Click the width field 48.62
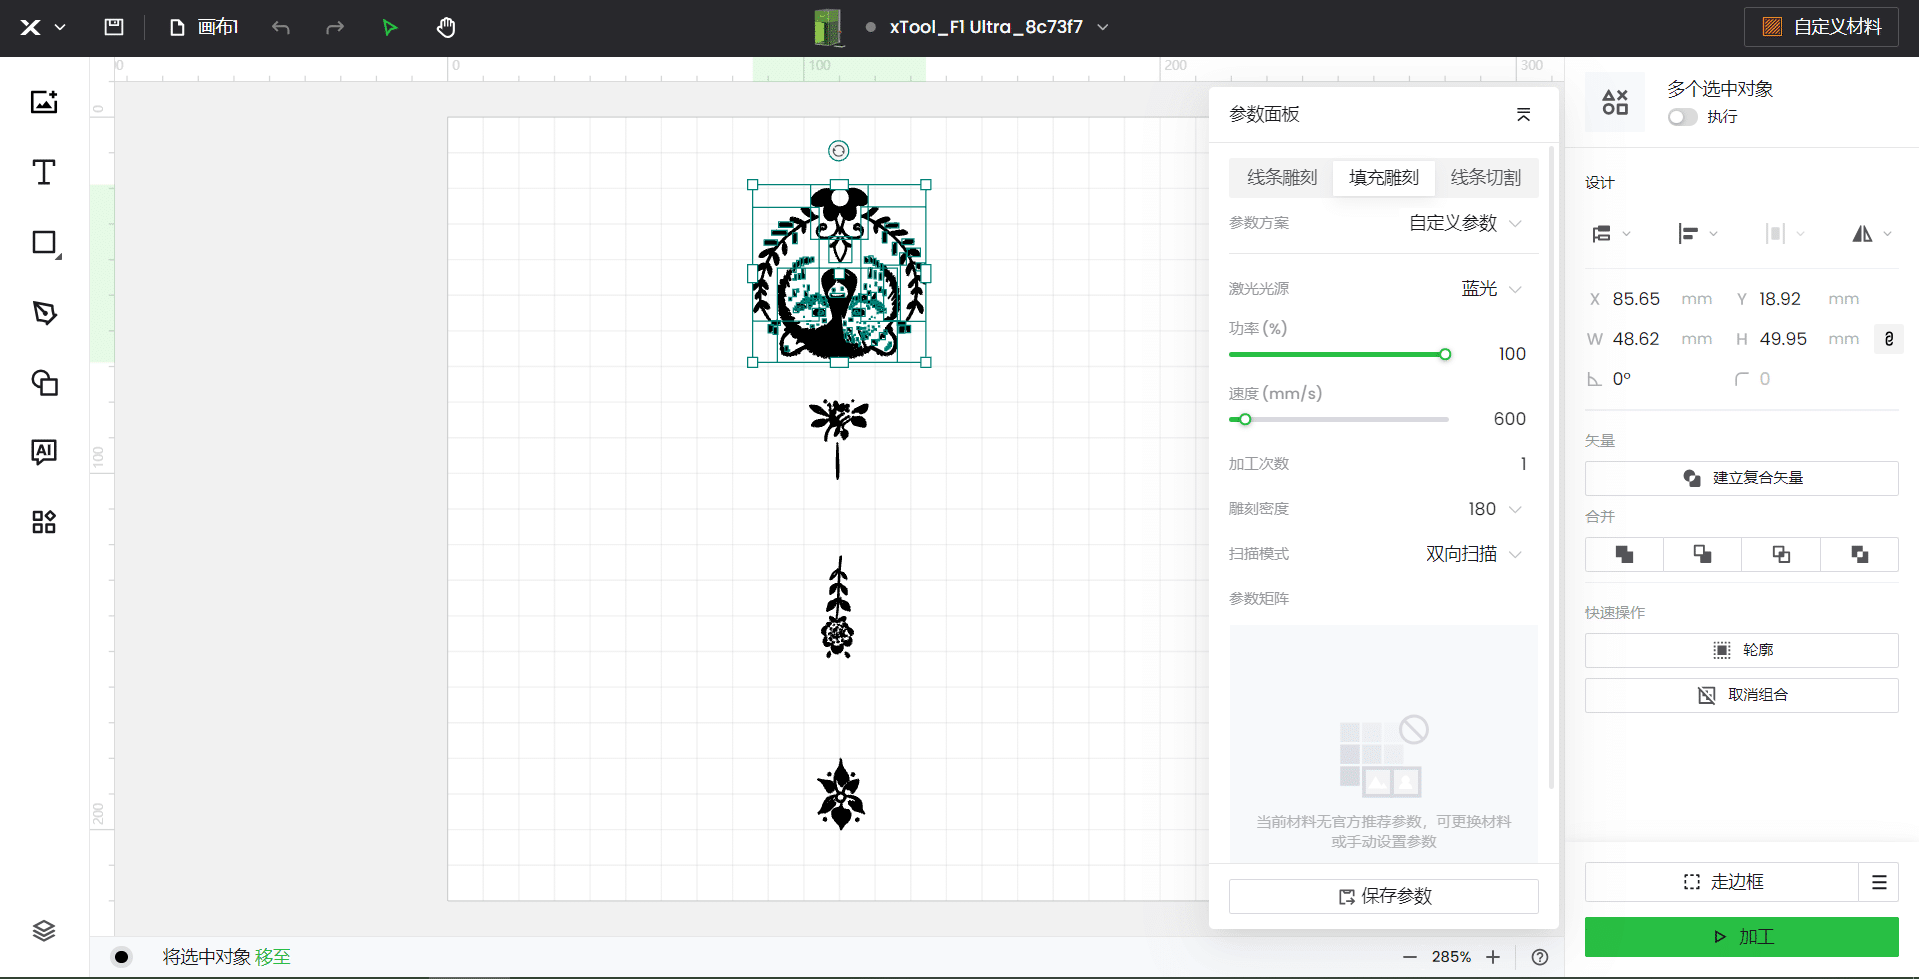Screen dimensions: 1919x979 tap(1636, 339)
